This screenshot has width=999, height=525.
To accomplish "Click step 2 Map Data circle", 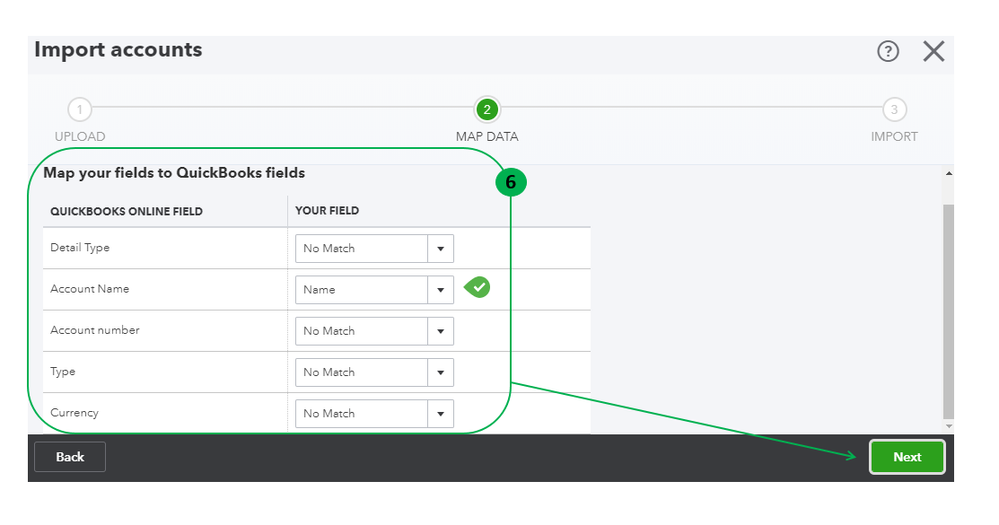I will click(x=487, y=110).
